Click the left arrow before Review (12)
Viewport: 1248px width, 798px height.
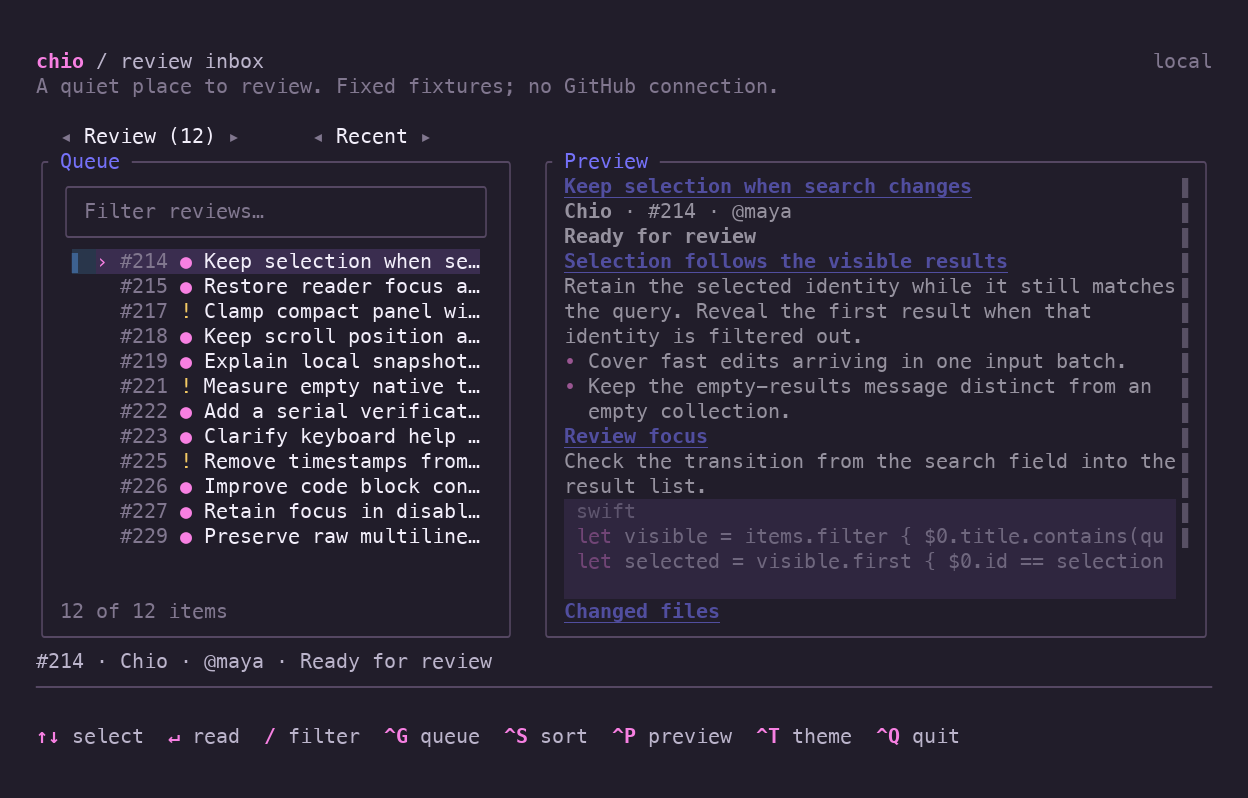click(x=66, y=137)
